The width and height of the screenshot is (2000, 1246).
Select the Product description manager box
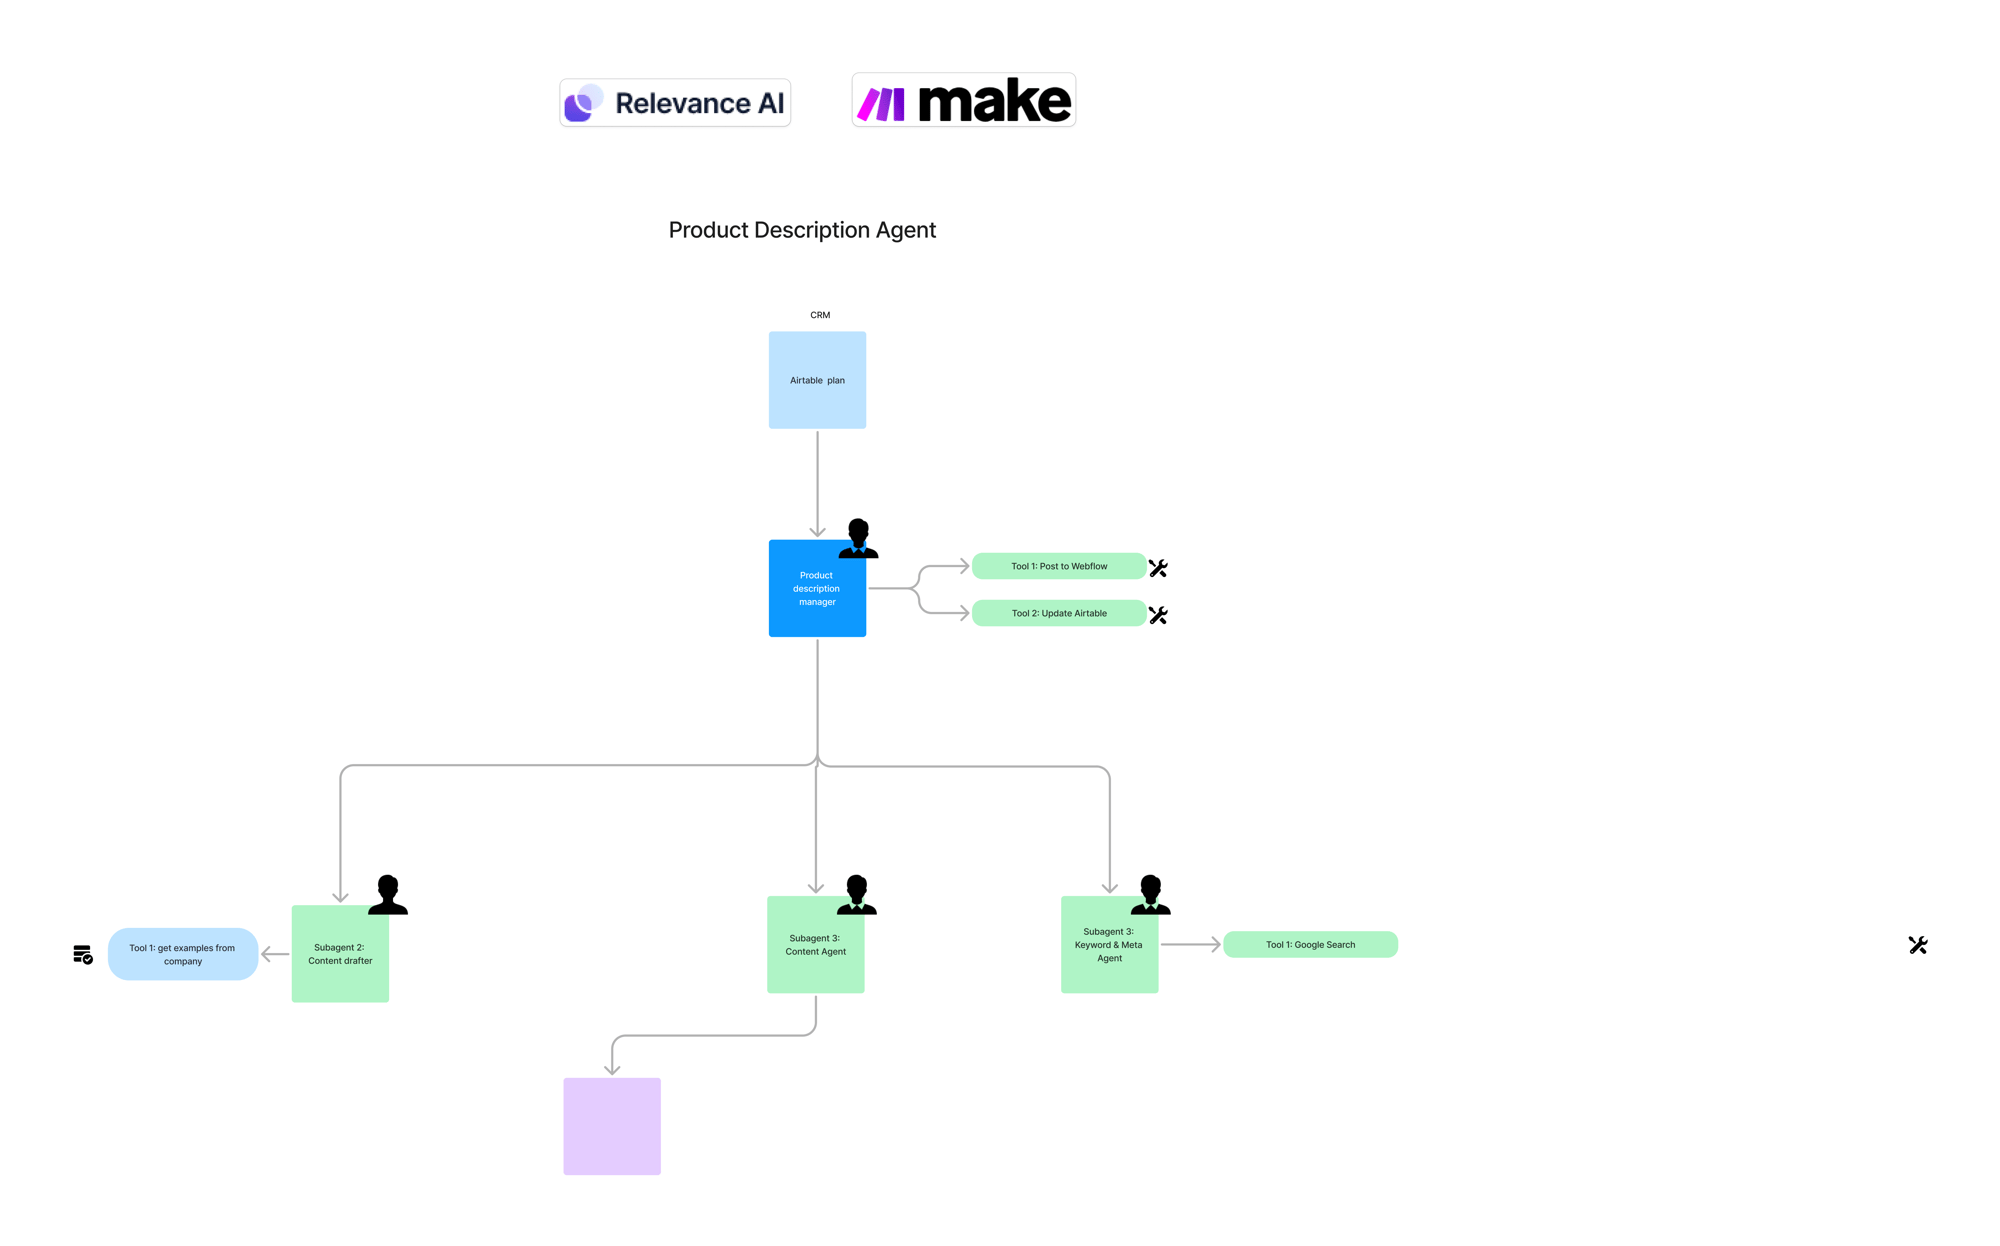(817, 588)
